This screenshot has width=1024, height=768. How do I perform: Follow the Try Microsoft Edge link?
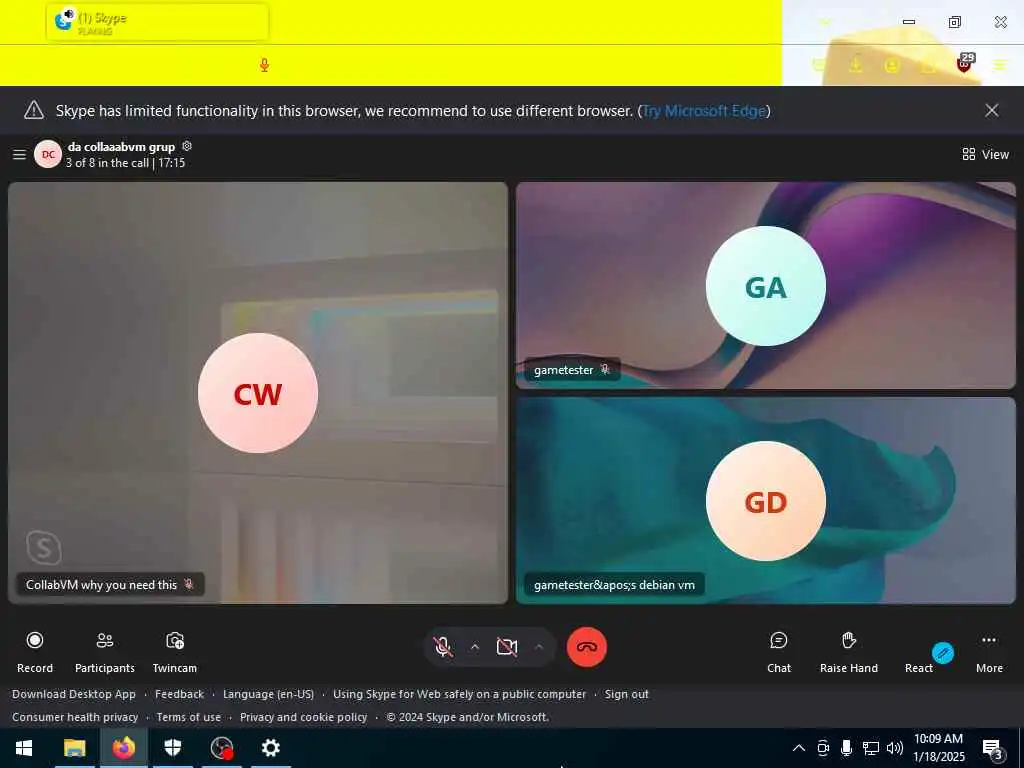coord(703,110)
